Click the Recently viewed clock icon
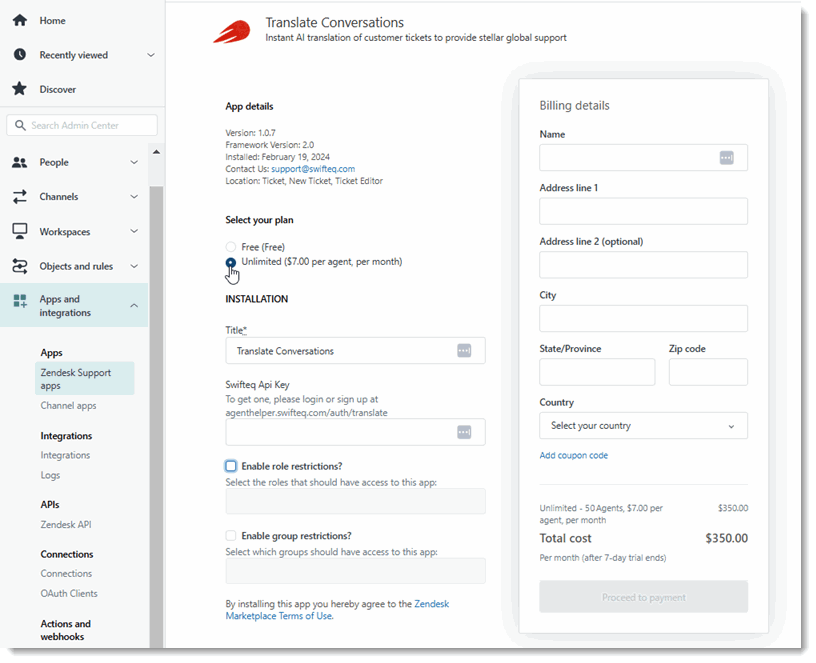The height and width of the screenshot is (663, 816). pyautogui.click(x=20, y=55)
